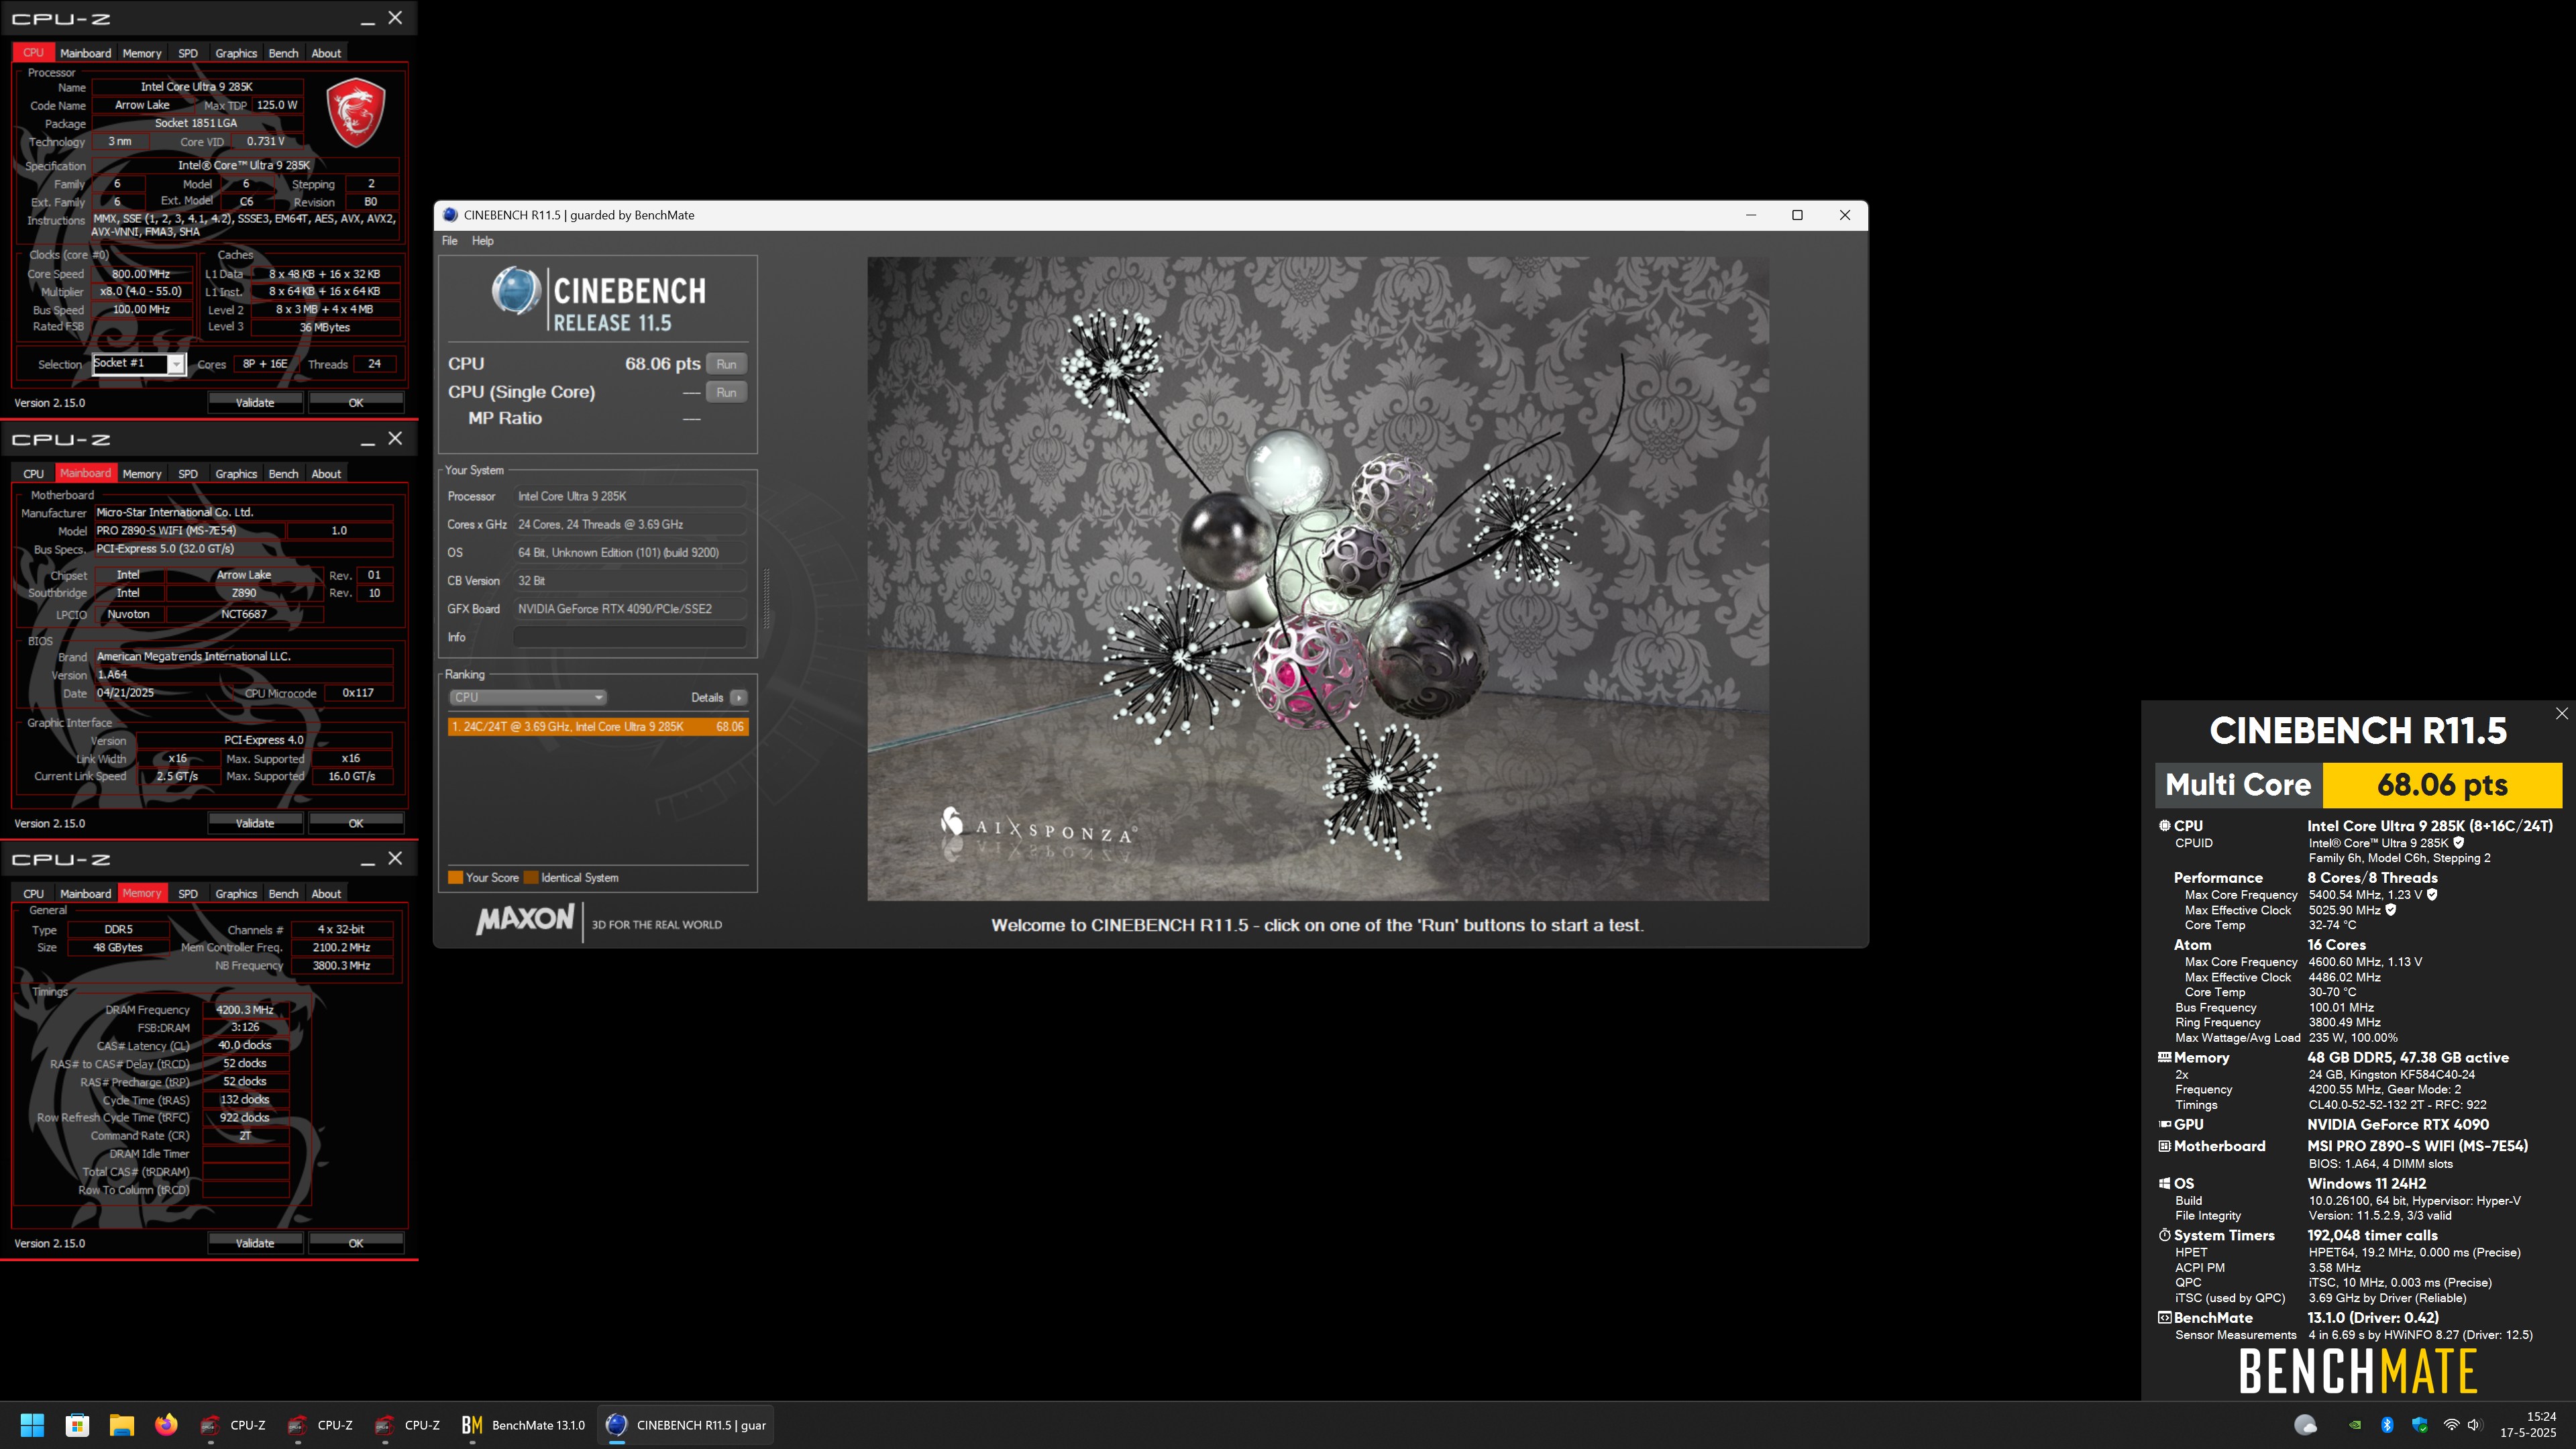The width and height of the screenshot is (2576, 1449).
Task: Open the clock showing 15:24 17-5-2025
Action: 2528,1425
